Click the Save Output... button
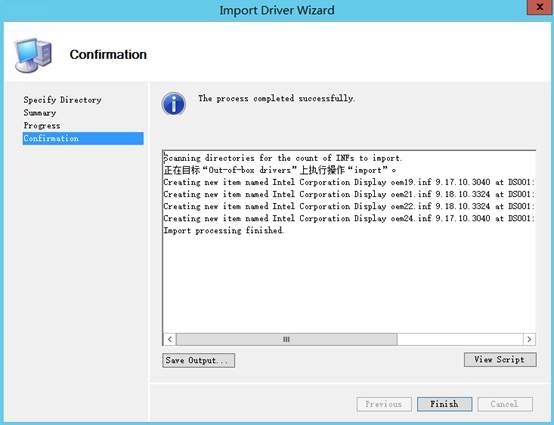The image size is (554, 425). [198, 360]
